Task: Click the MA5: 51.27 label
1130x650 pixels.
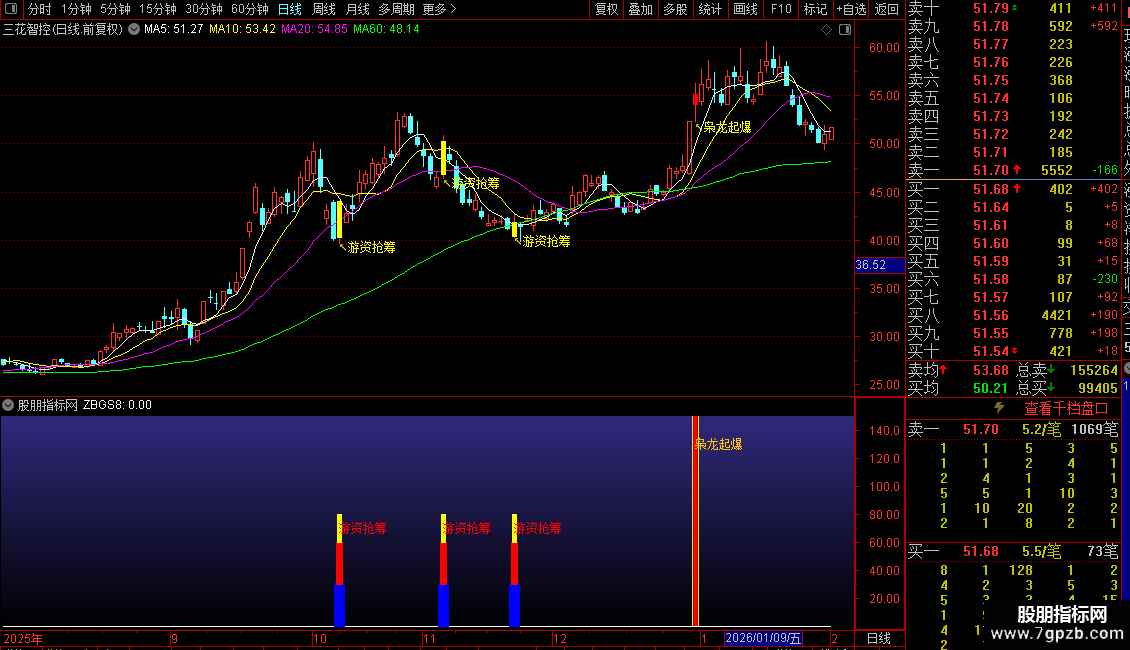Action: tap(173, 30)
